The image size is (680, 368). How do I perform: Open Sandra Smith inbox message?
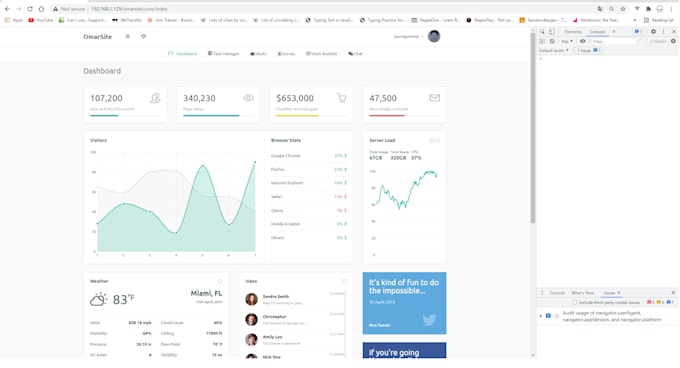click(295, 300)
